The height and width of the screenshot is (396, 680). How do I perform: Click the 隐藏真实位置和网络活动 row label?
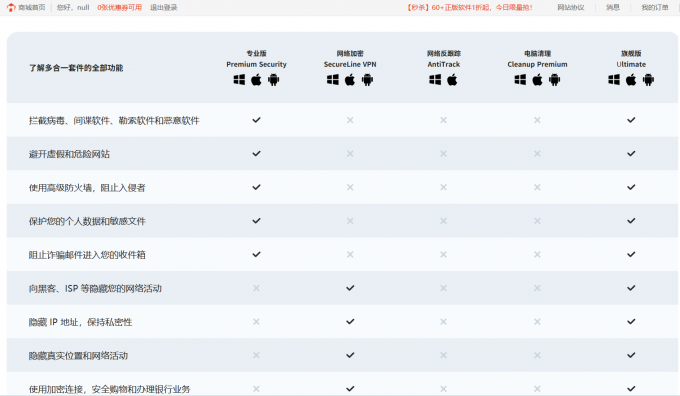(78, 356)
